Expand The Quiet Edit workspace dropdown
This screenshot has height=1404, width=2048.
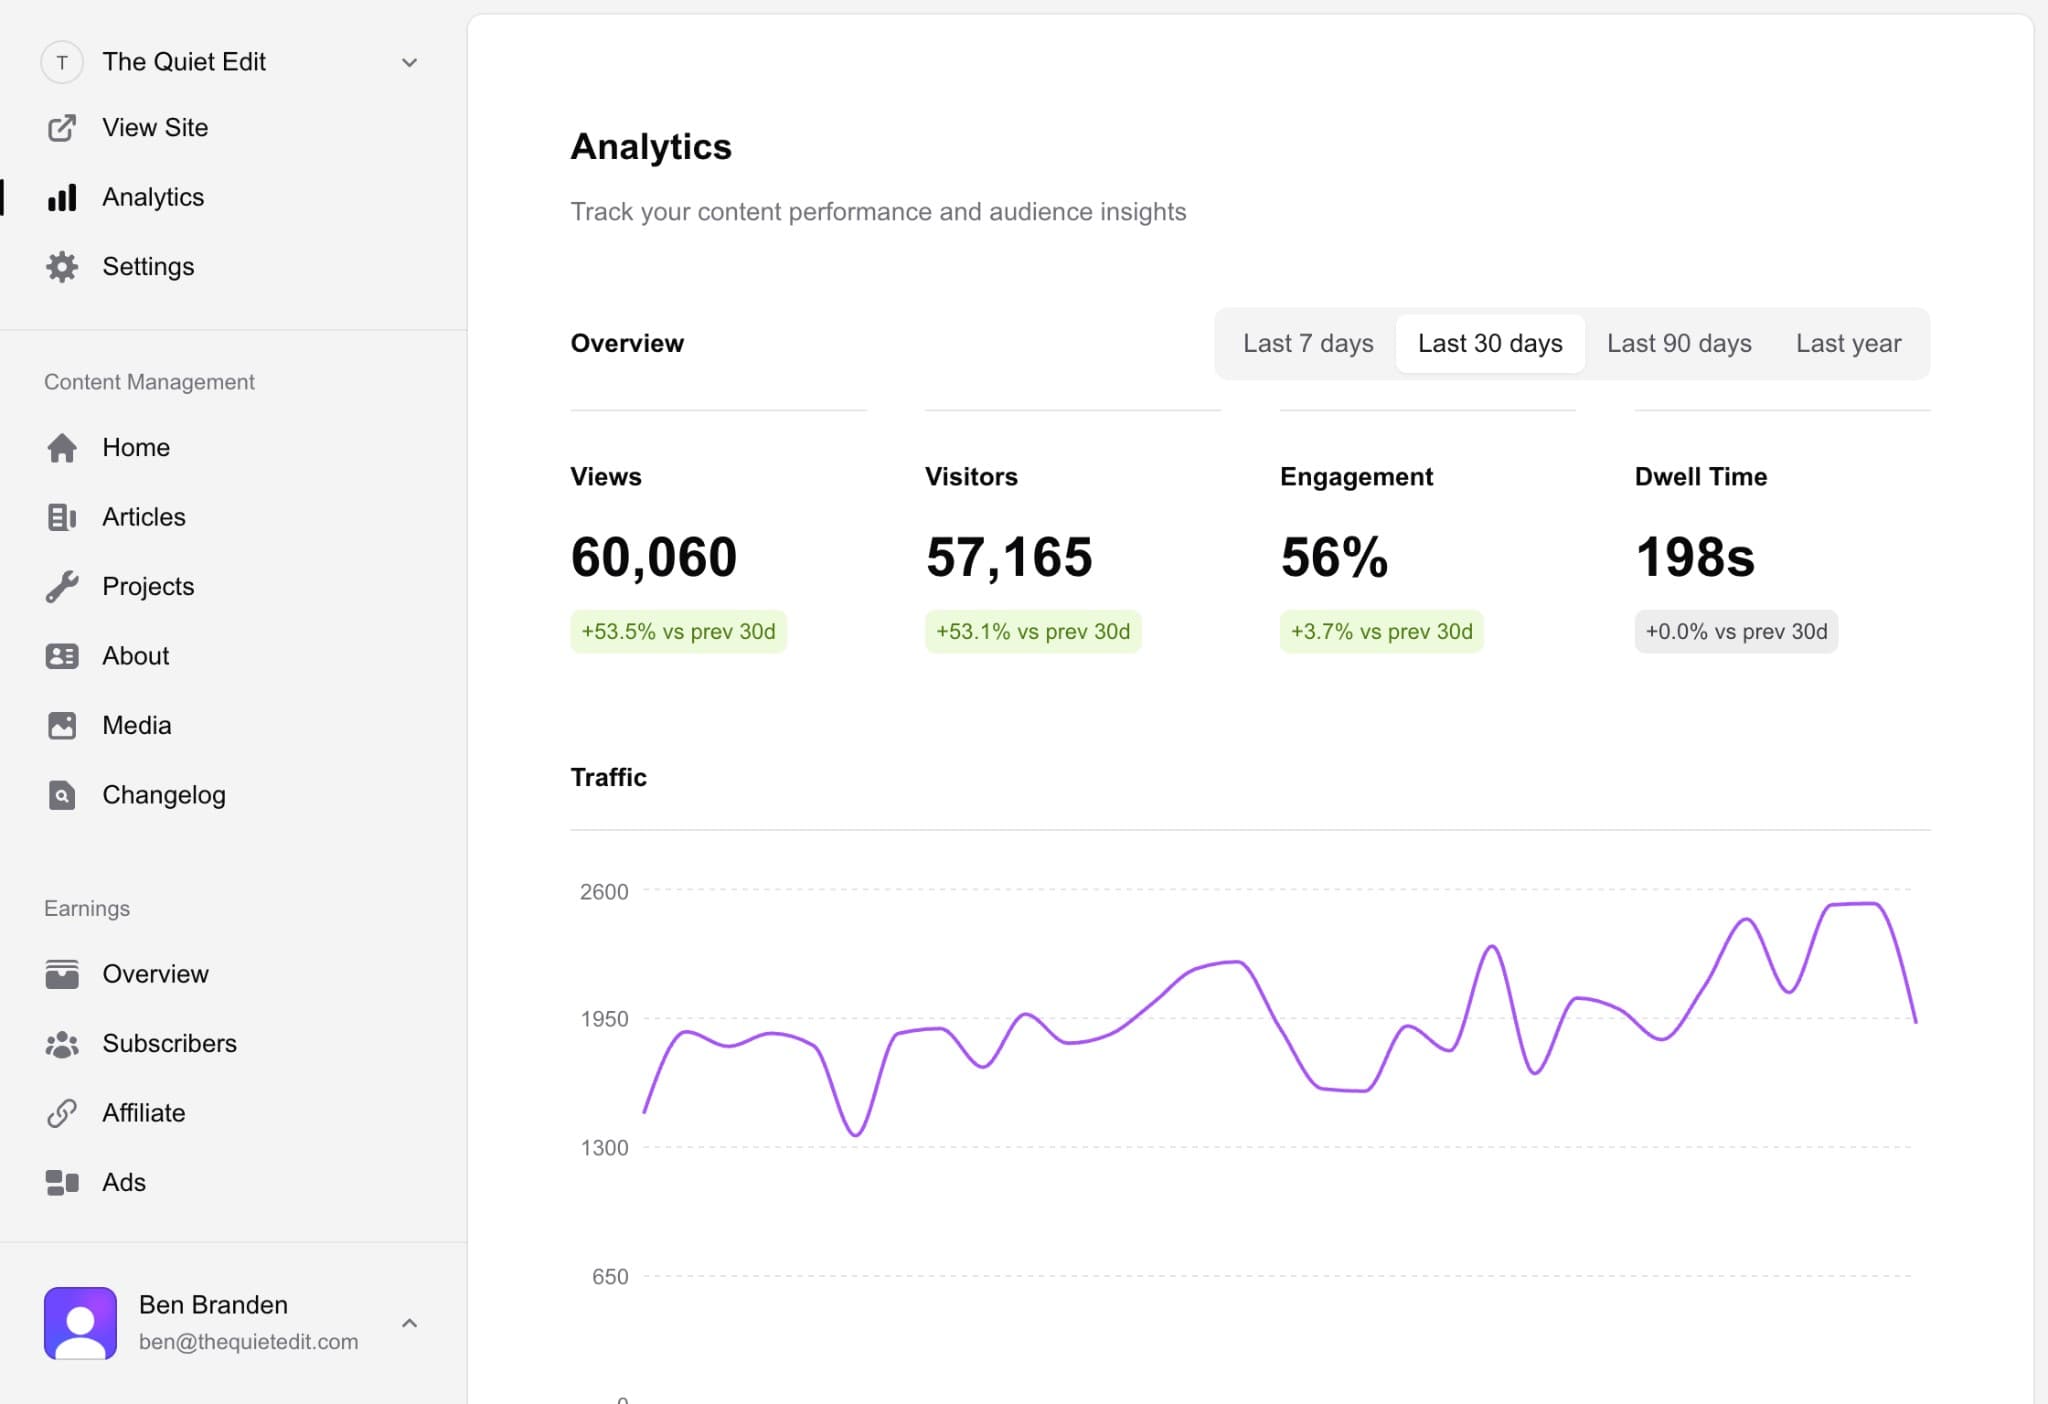pos(409,62)
